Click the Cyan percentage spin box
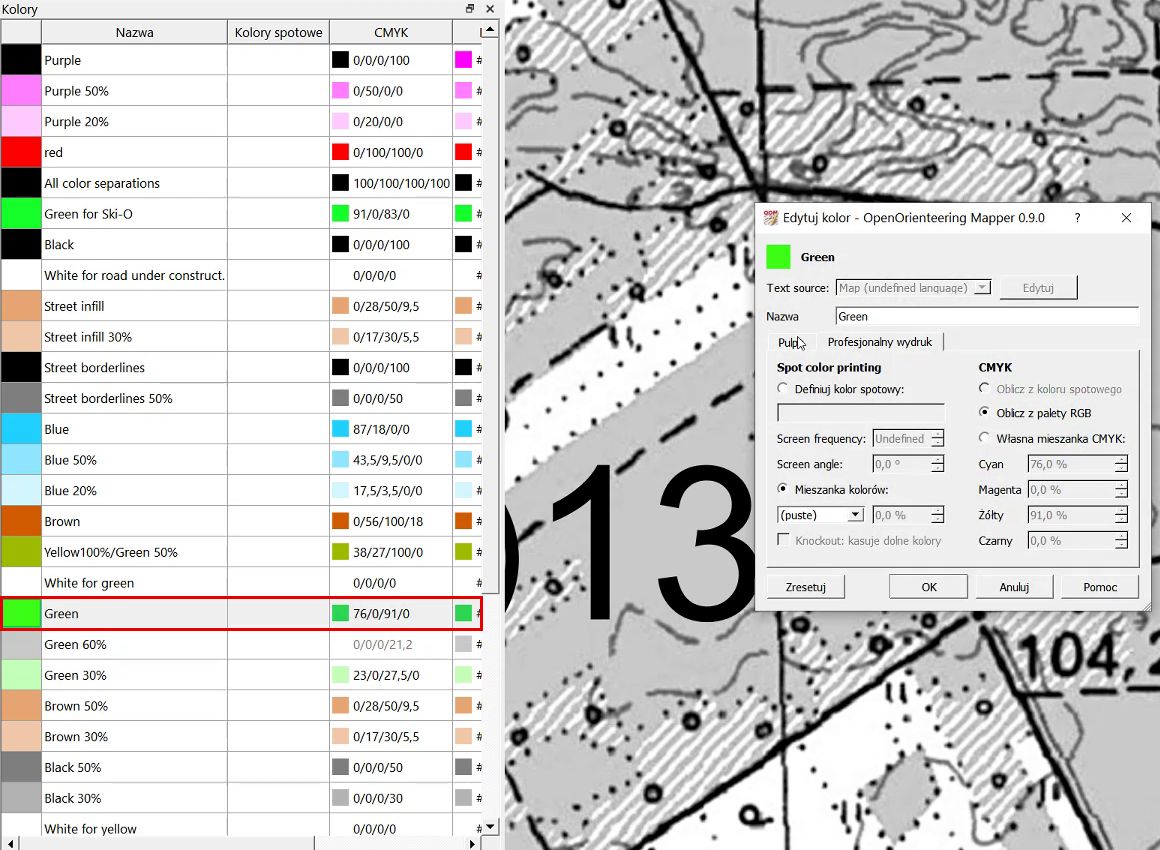Viewport: 1160px width, 850px height. tap(1077, 464)
